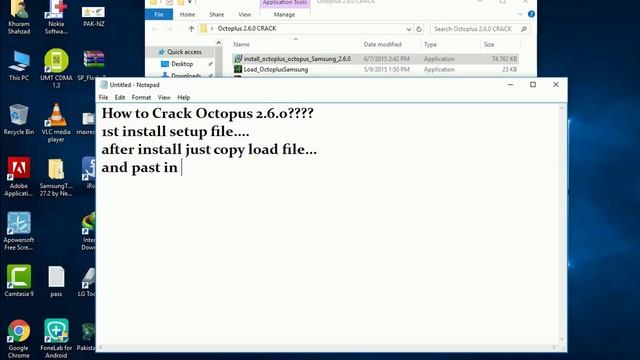
Task: Select Load_OctoplusSamsung file
Action: pos(376,69)
